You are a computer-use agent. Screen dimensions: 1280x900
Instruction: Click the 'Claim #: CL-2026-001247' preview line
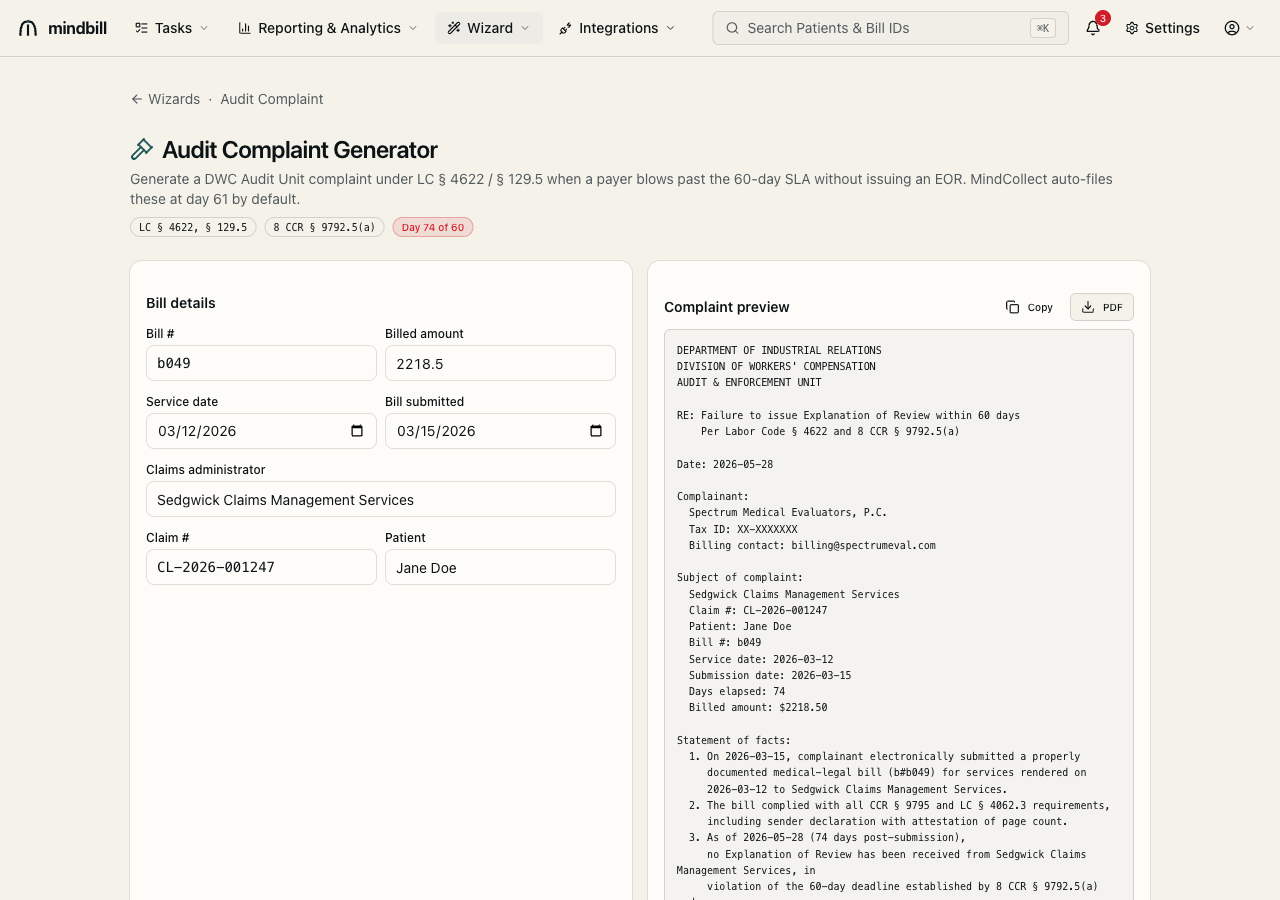(758, 610)
